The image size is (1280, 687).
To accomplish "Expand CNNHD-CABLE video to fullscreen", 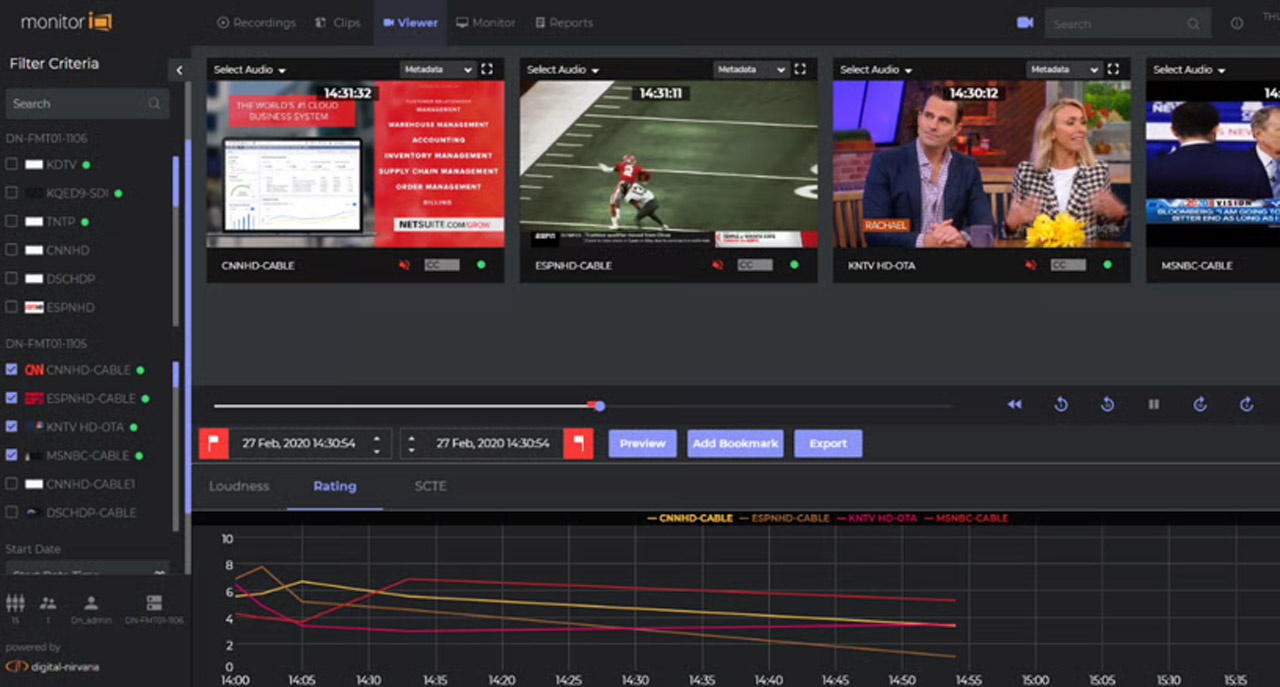I will pyautogui.click(x=487, y=69).
